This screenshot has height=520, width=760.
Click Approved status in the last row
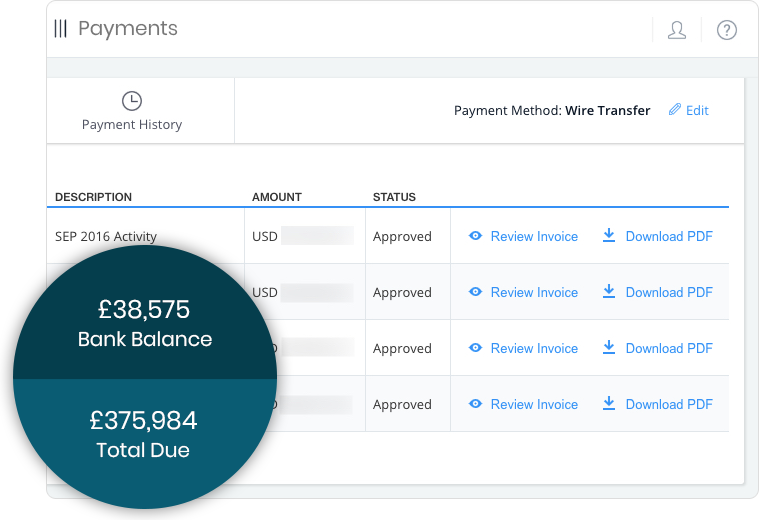click(402, 404)
